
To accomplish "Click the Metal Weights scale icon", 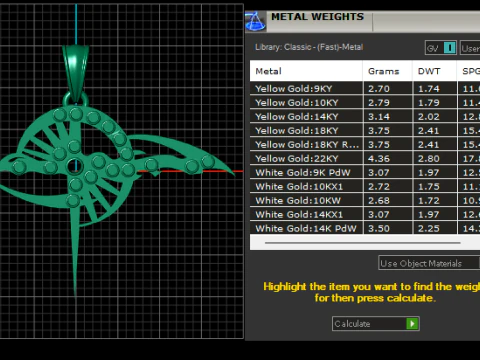I will point(255,21).
